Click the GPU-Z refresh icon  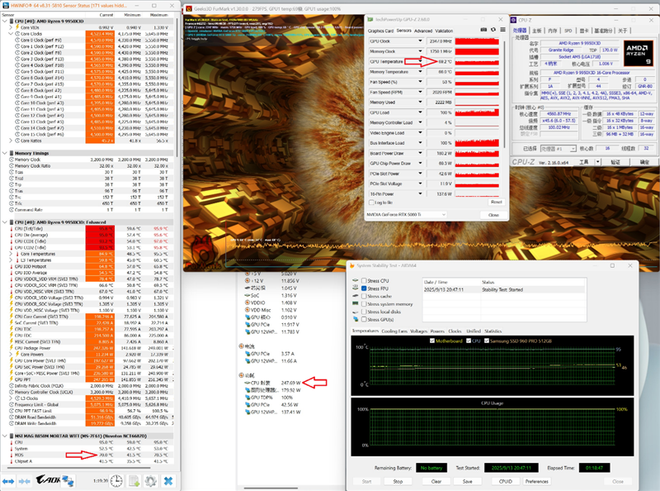[493, 30]
